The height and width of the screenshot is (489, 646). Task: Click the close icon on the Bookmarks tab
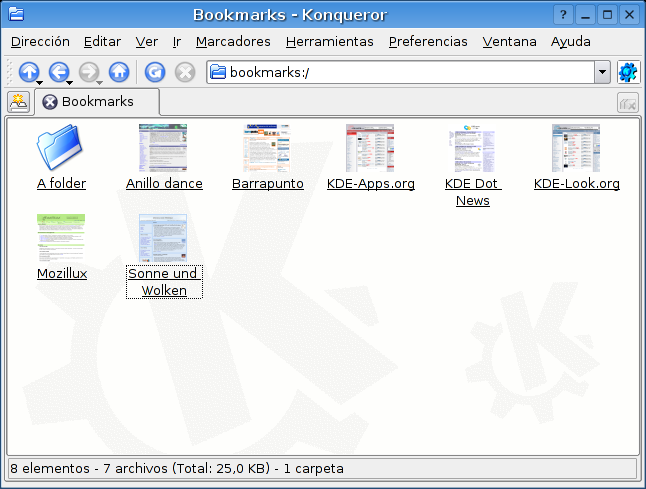coord(50,102)
